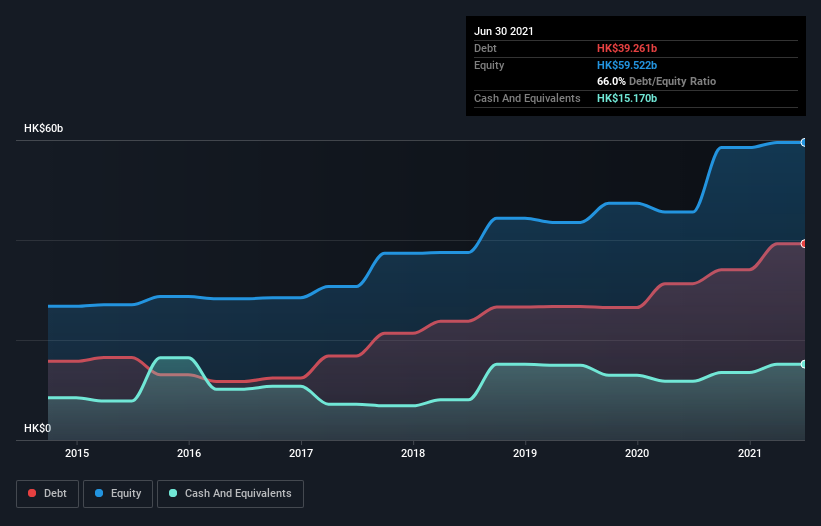Click the 2020 x-axis label
The image size is (821, 526).
(x=637, y=453)
